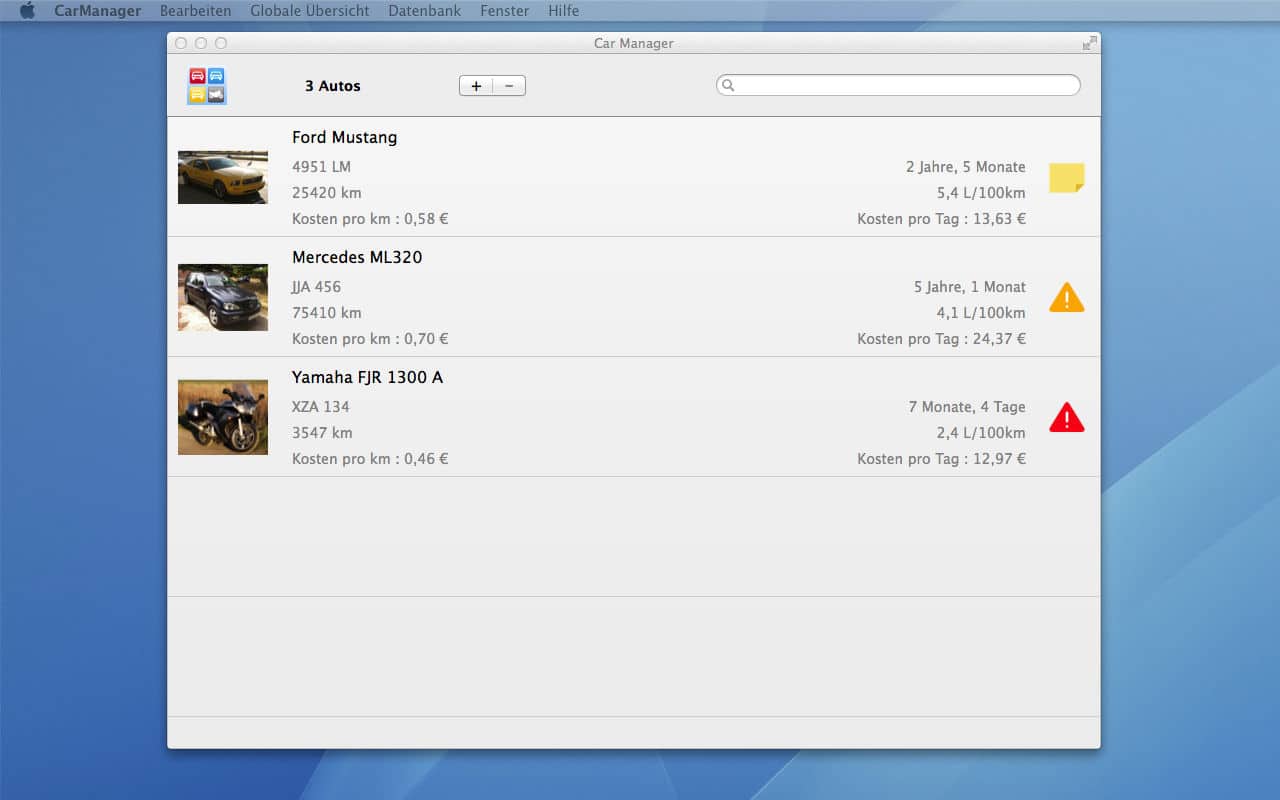Click the CarManager four-cars app icon
This screenshot has width=1280, height=800.
[207, 86]
